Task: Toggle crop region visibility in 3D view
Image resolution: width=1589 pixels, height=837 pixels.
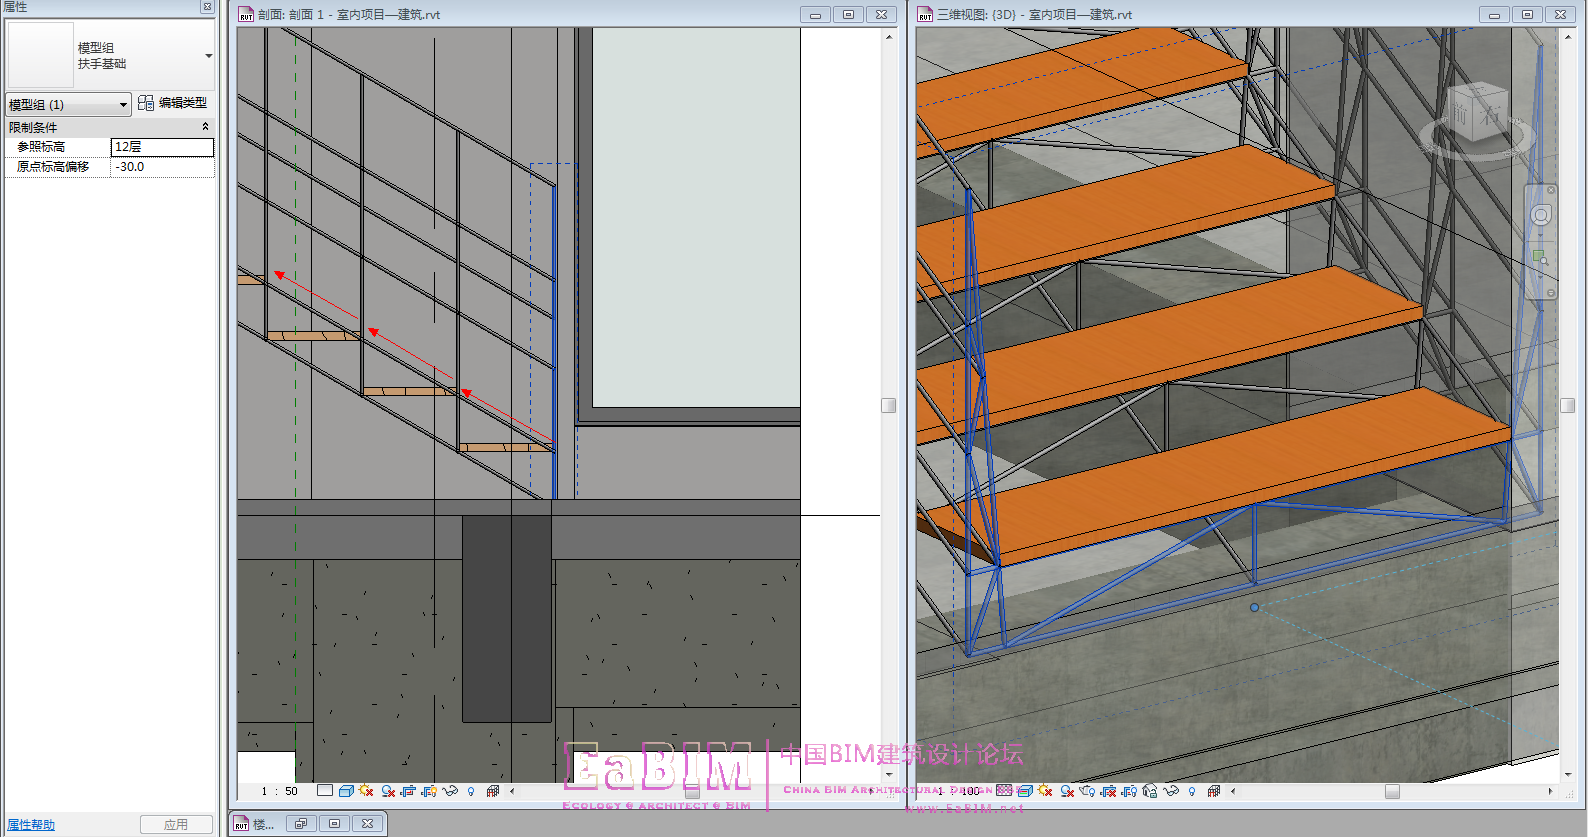Action: pos(1129,791)
